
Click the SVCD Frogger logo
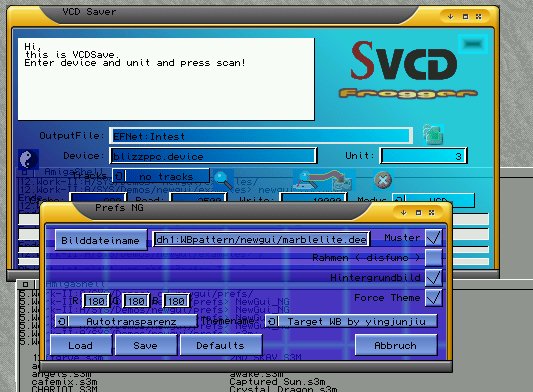pyautogui.click(x=408, y=69)
